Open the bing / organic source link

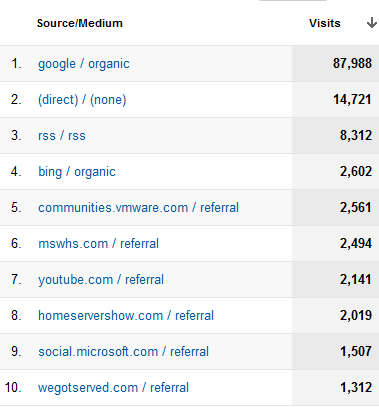tap(77, 172)
